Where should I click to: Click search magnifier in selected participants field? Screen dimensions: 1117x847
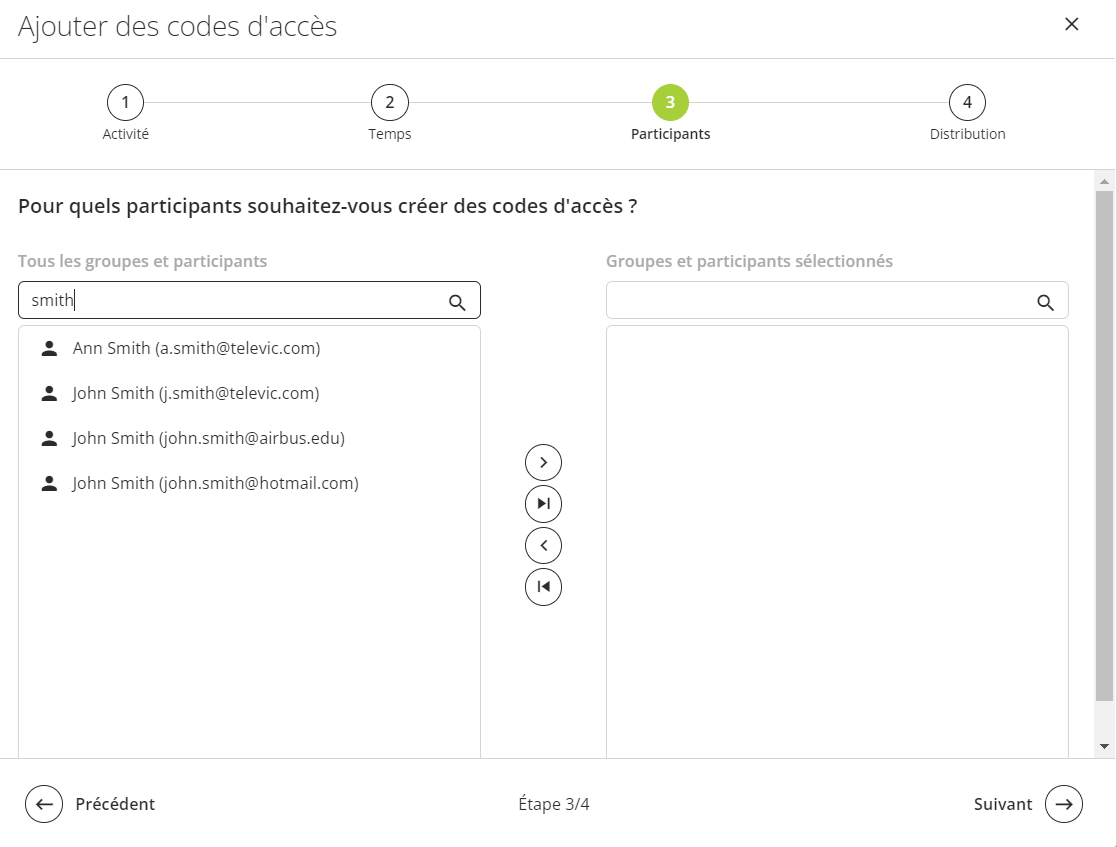pyautogui.click(x=1045, y=303)
